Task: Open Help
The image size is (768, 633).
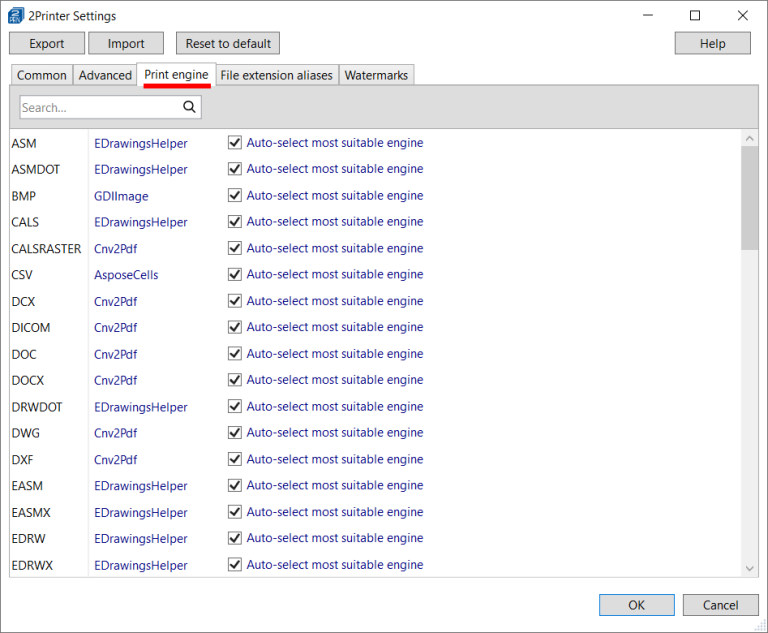Action: point(712,43)
